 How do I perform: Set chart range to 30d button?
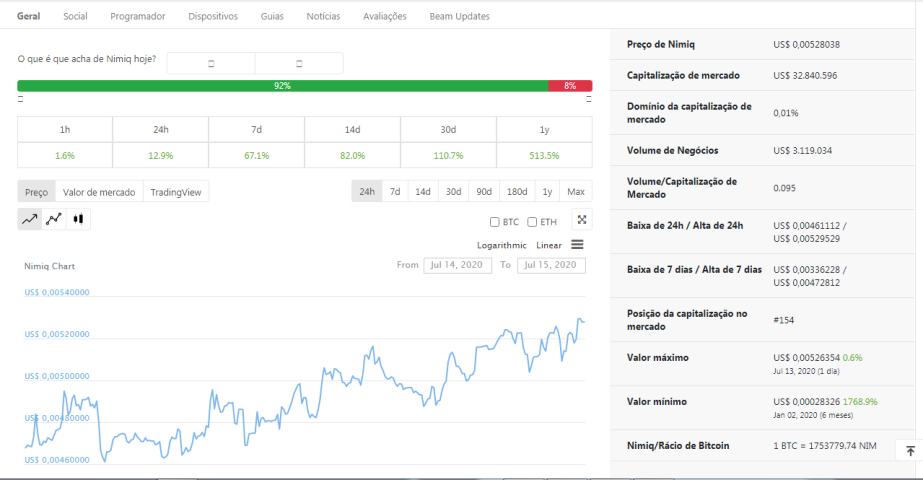453,191
